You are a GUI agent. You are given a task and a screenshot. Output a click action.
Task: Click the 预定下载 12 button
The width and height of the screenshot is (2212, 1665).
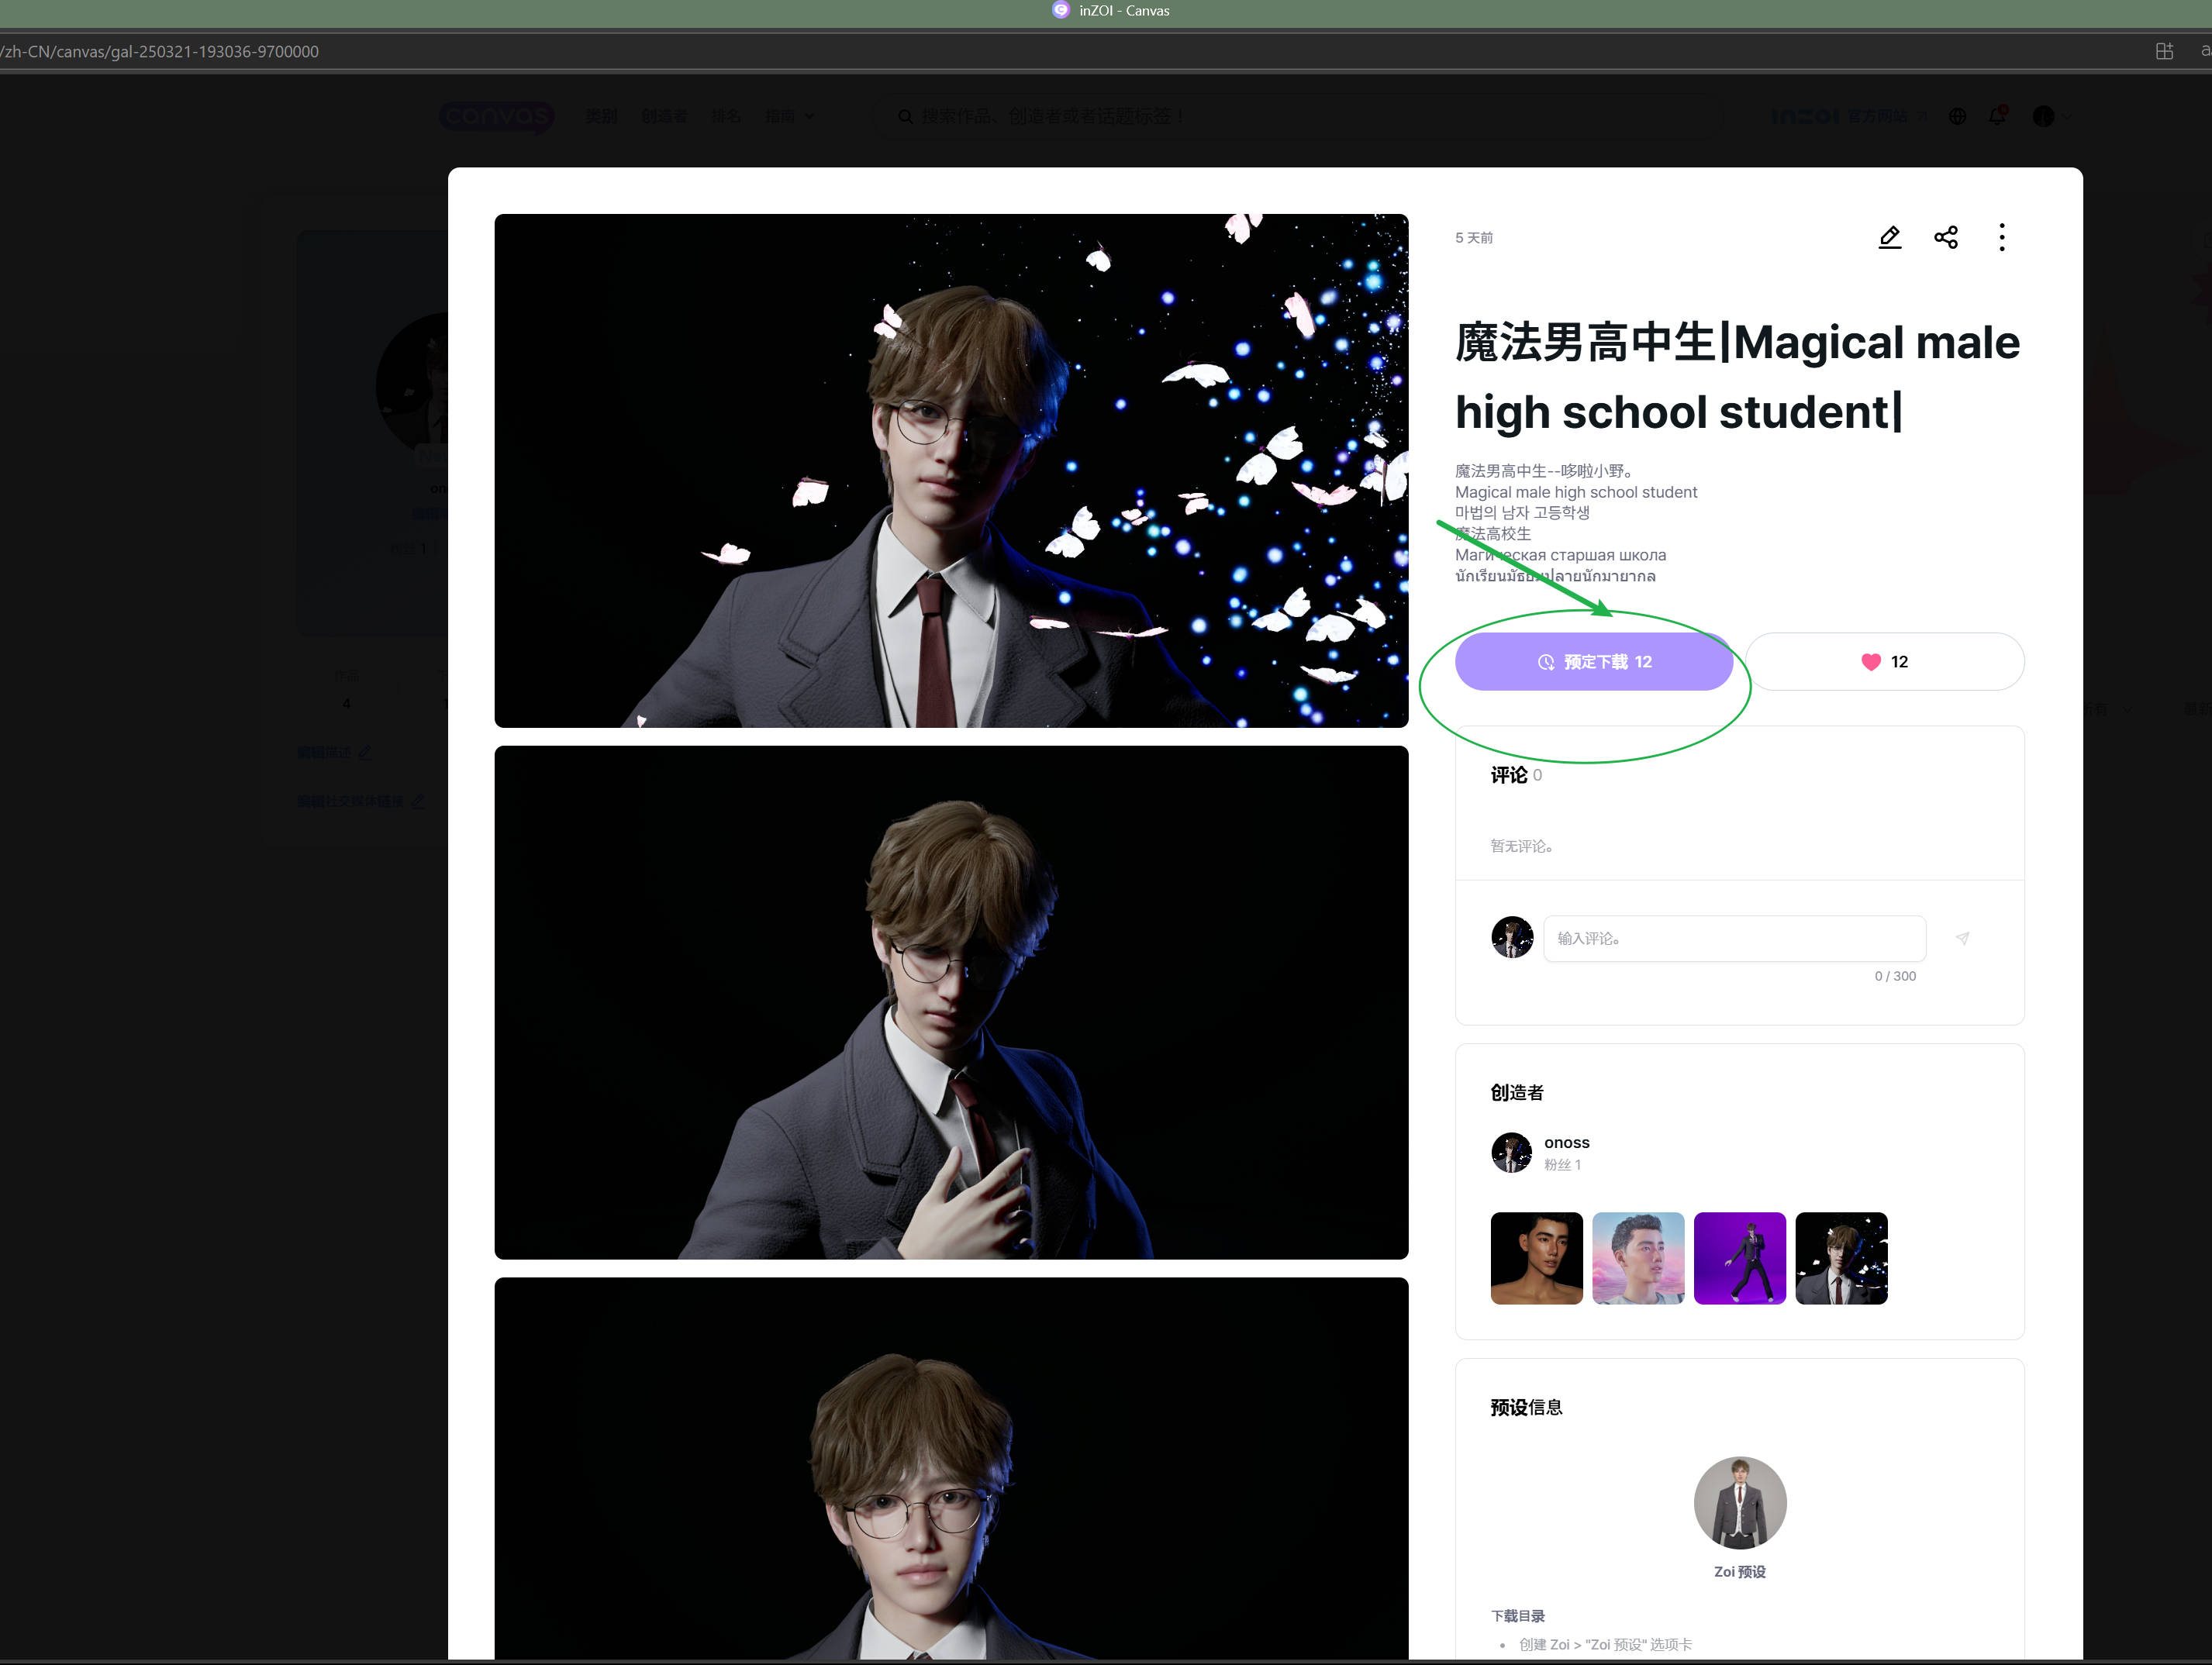[x=1593, y=661]
